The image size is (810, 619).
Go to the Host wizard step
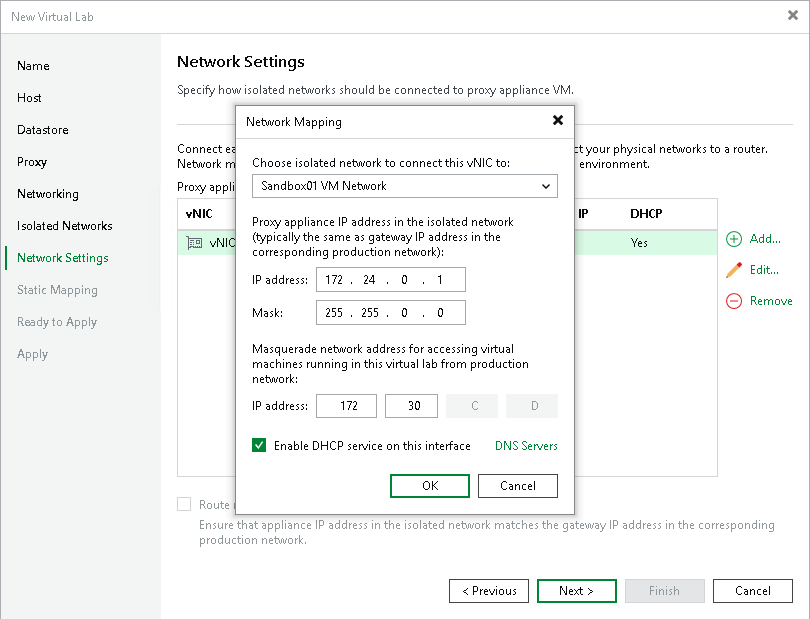pyautogui.click(x=29, y=98)
